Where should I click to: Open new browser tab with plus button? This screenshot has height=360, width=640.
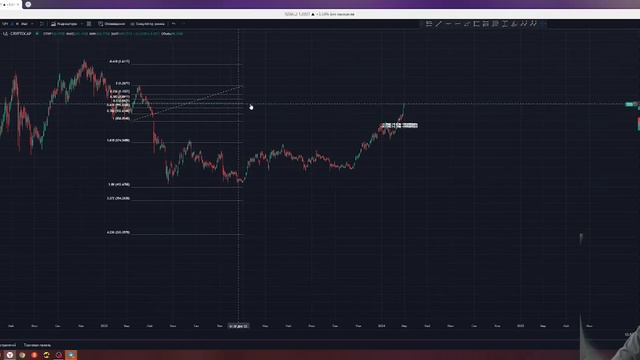tap(28, 4)
